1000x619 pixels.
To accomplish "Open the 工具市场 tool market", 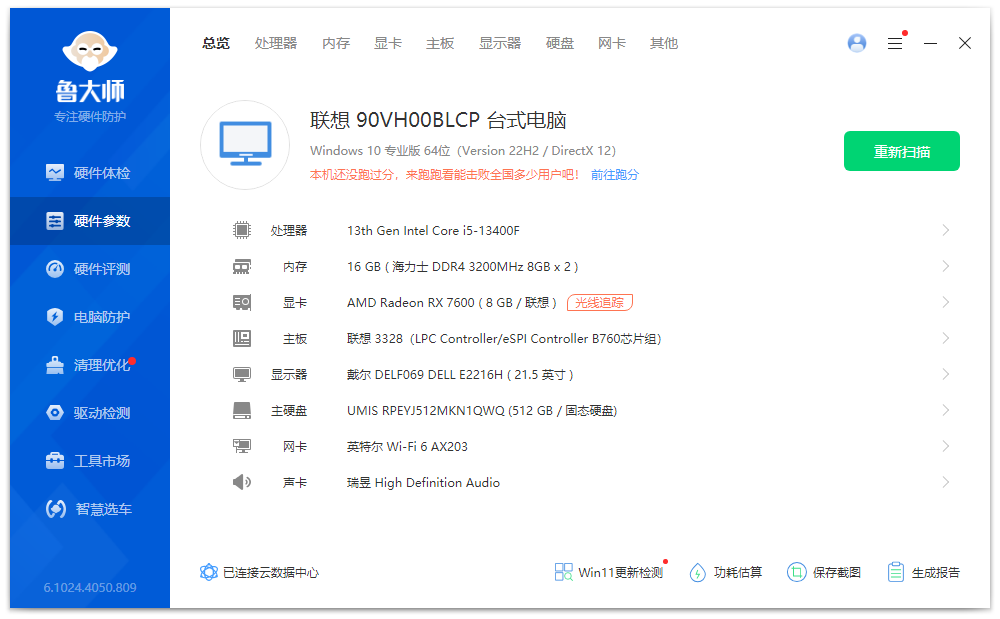I will coord(89,460).
